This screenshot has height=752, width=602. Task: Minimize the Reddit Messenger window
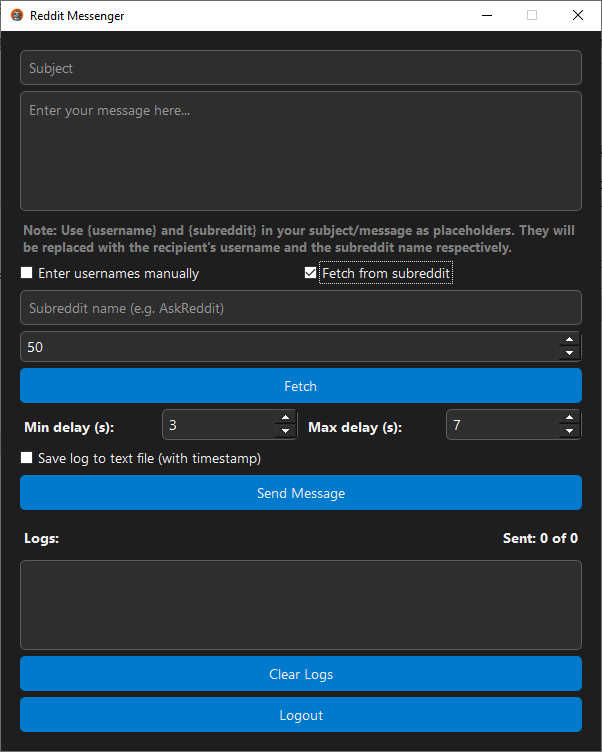tap(487, 15)
